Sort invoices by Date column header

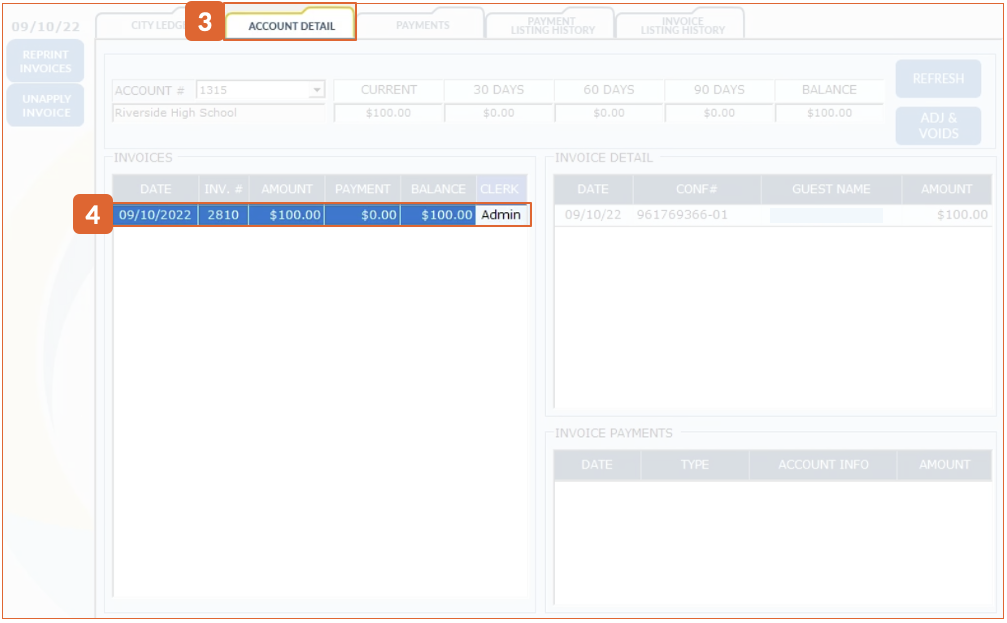click(x=155, y=189)
